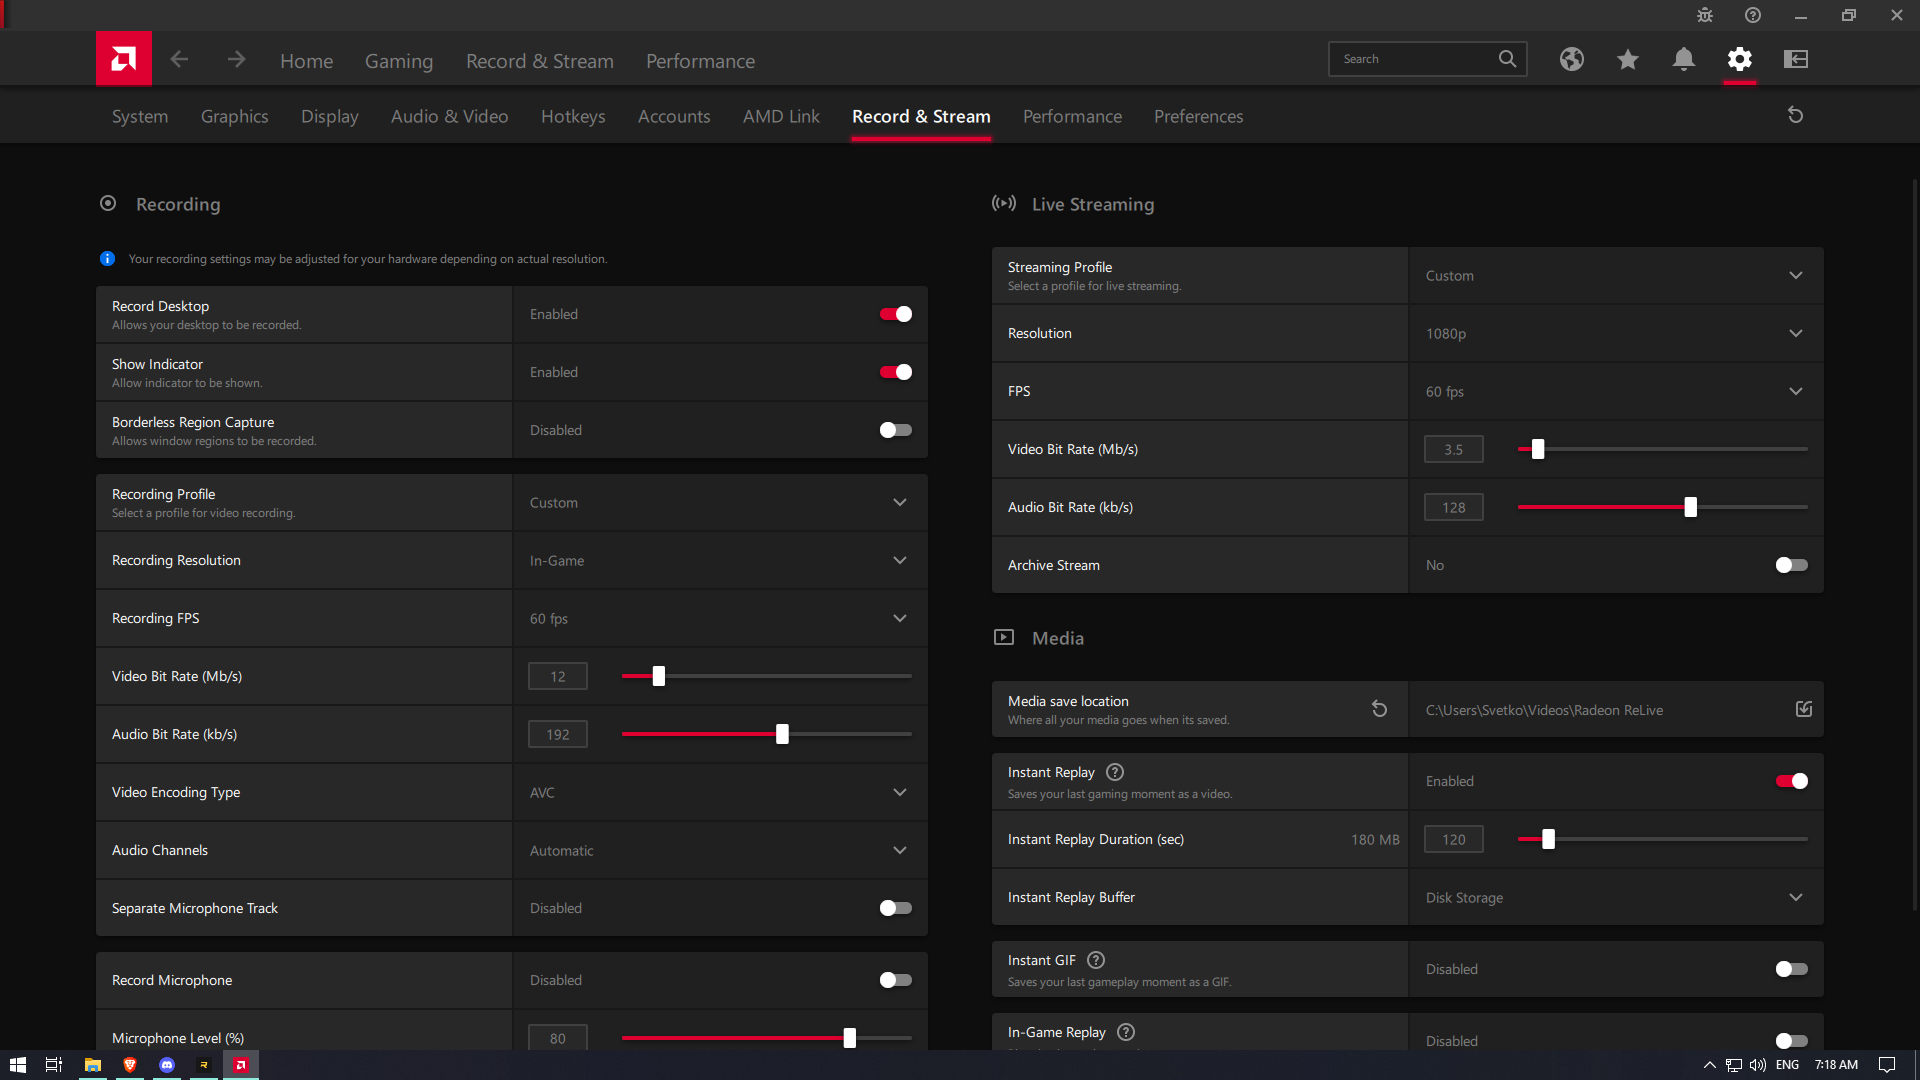Open the bug report icon
Image resolution: width=1920 pixels, height=1080 pixels.
1705,15
